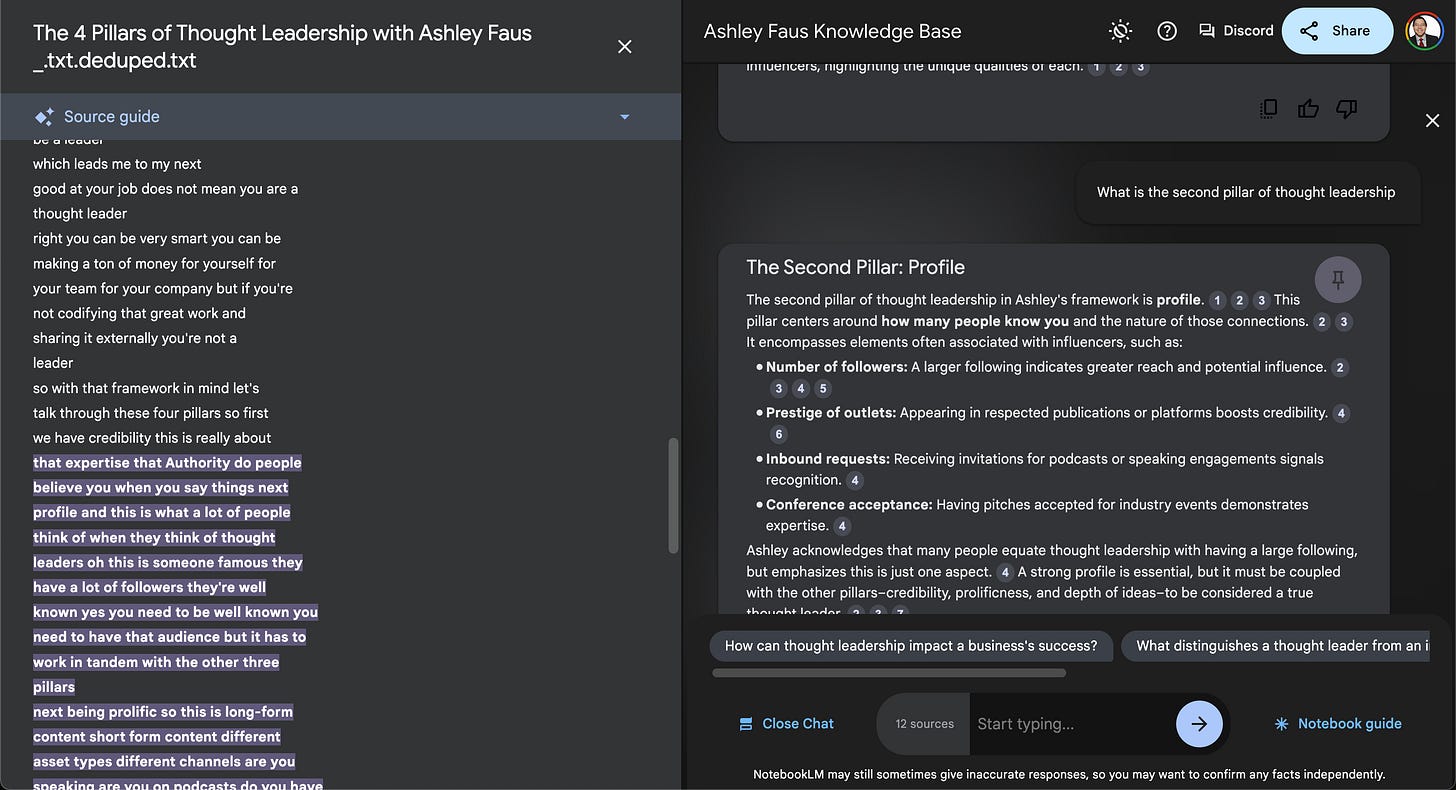This screenshot has width=1456, height=790.
Task: Click the horizontal suggestions scrollbar
Action: click(889, 673)
